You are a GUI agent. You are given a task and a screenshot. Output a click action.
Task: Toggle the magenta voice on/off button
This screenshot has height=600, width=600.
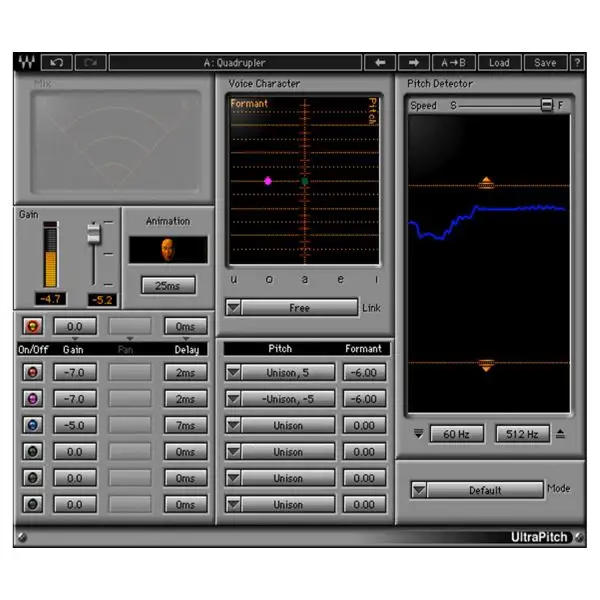(x=32, y=399)
